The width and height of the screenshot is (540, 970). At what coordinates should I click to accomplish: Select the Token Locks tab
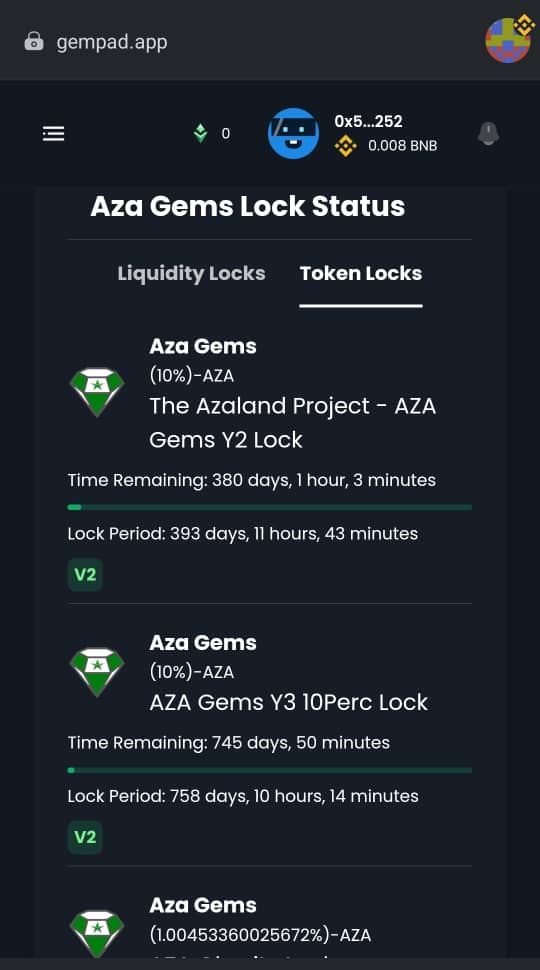361,273
